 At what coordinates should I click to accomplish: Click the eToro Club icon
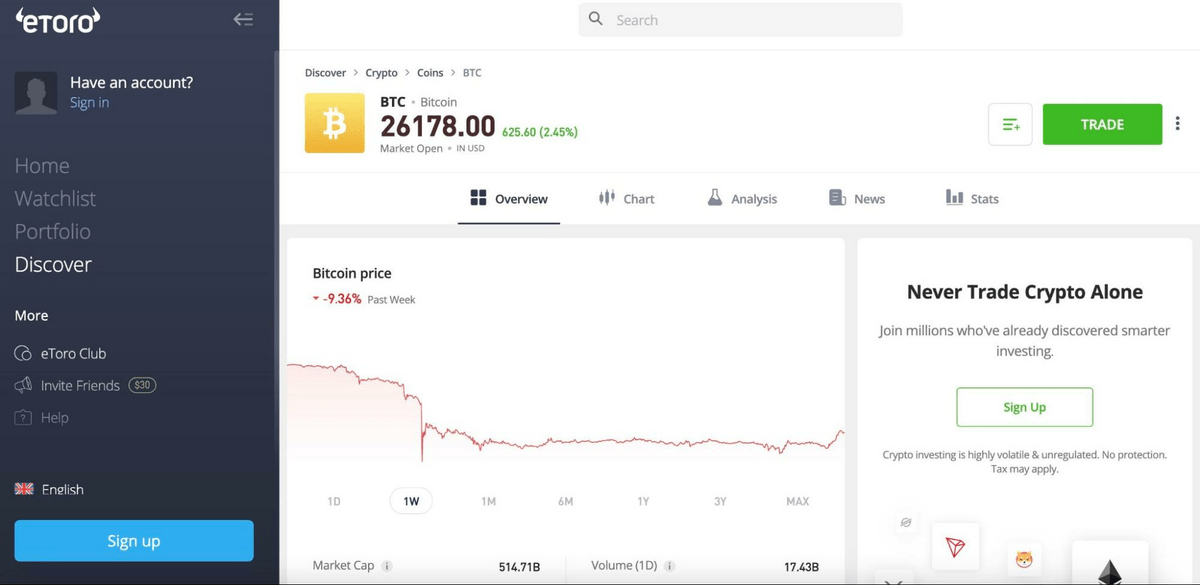23,353
